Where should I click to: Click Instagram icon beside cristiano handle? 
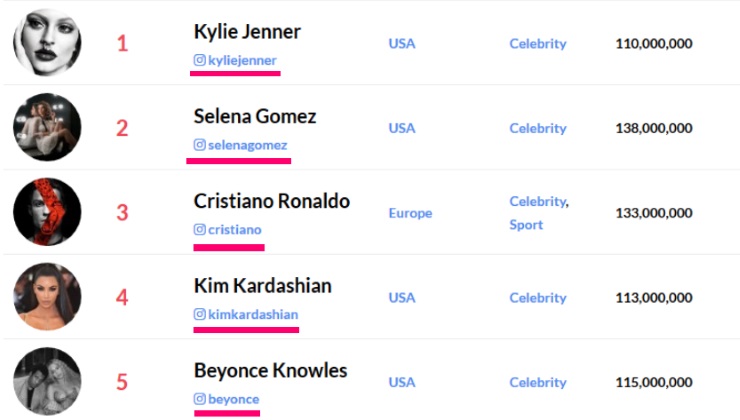pyautogui.click(x=200, y=229)
